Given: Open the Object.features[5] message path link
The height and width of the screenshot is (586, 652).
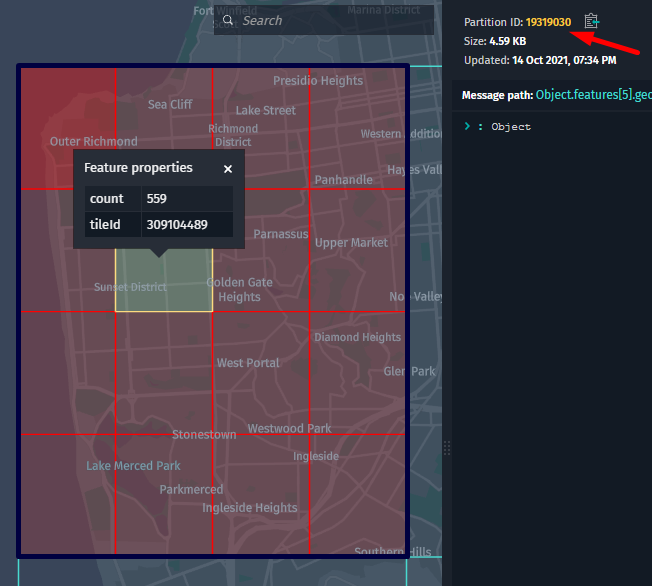Looking at the screenshot, I should (593, 95).
